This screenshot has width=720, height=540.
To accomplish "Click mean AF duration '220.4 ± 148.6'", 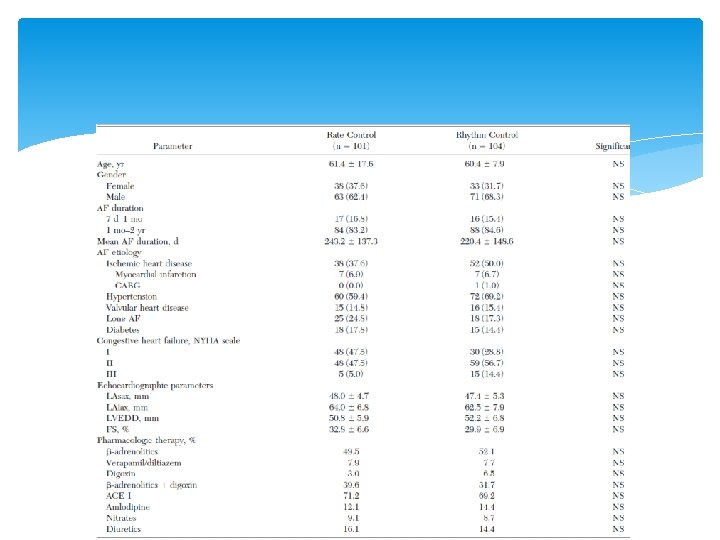I will click(x=487, y=241).
